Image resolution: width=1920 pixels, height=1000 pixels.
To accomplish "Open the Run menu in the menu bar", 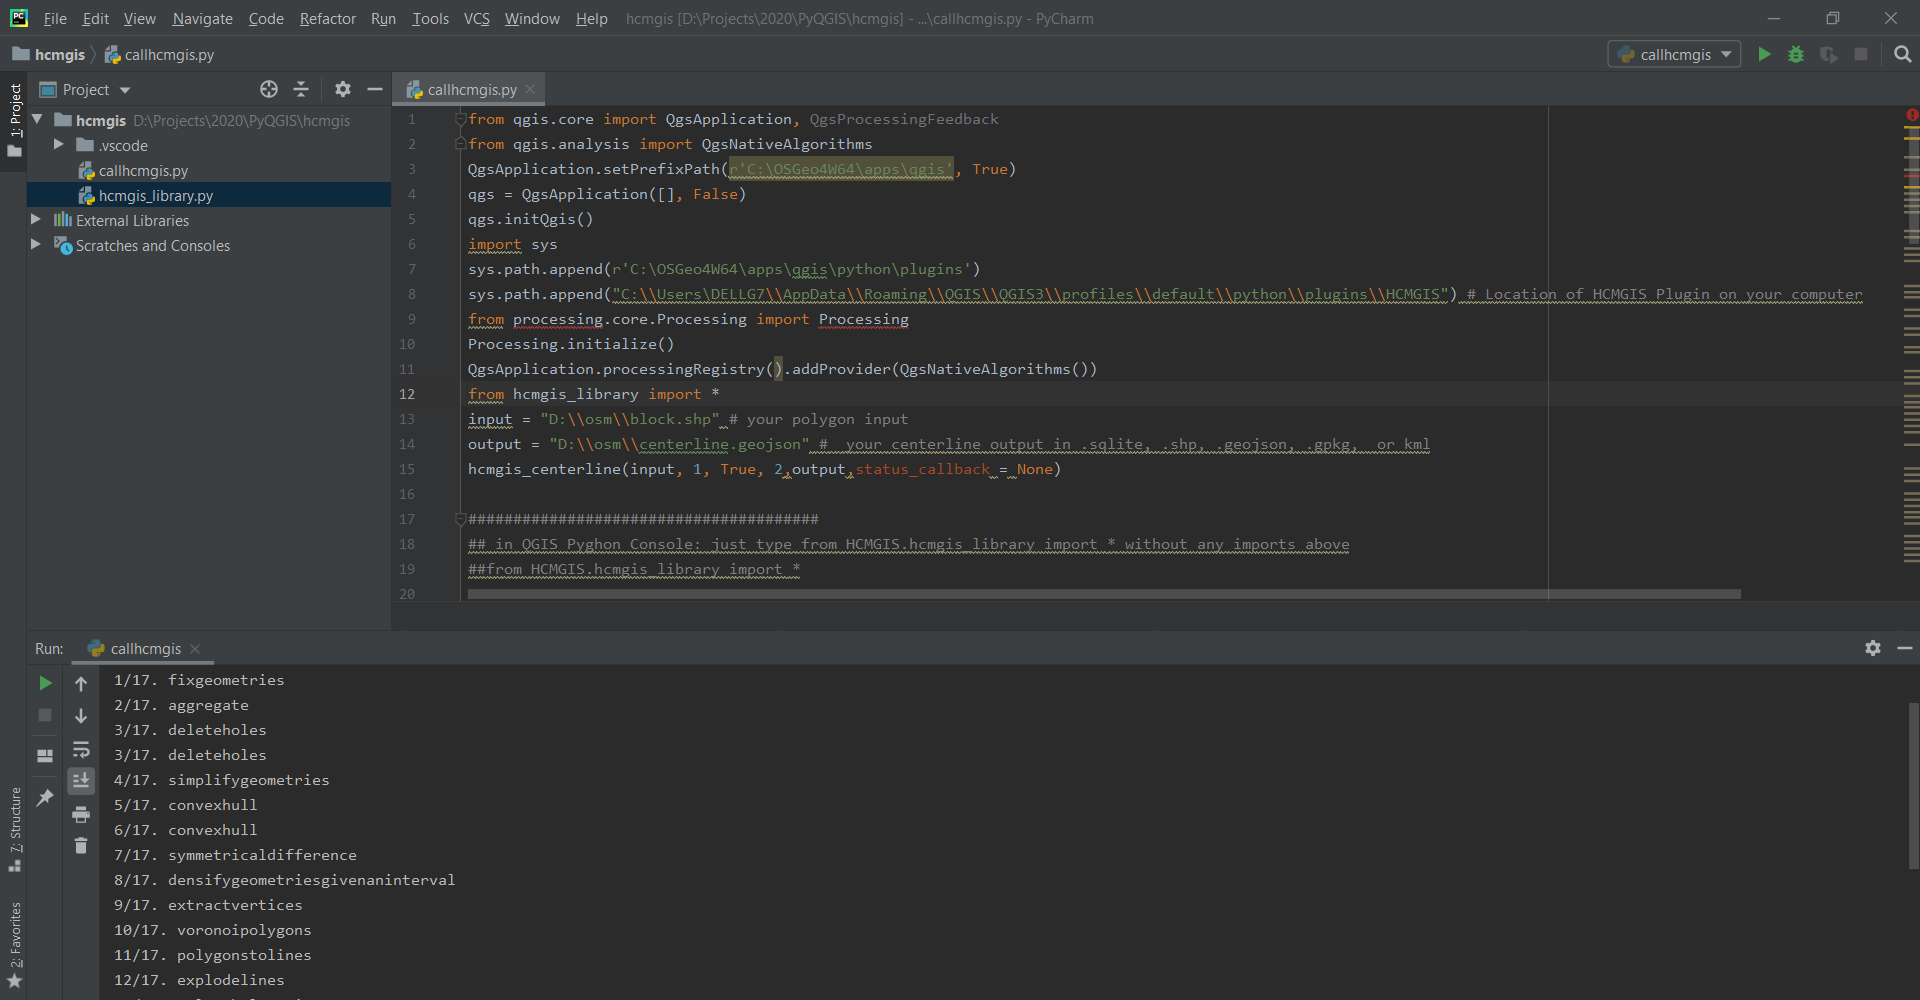I will tap(383, 18).
